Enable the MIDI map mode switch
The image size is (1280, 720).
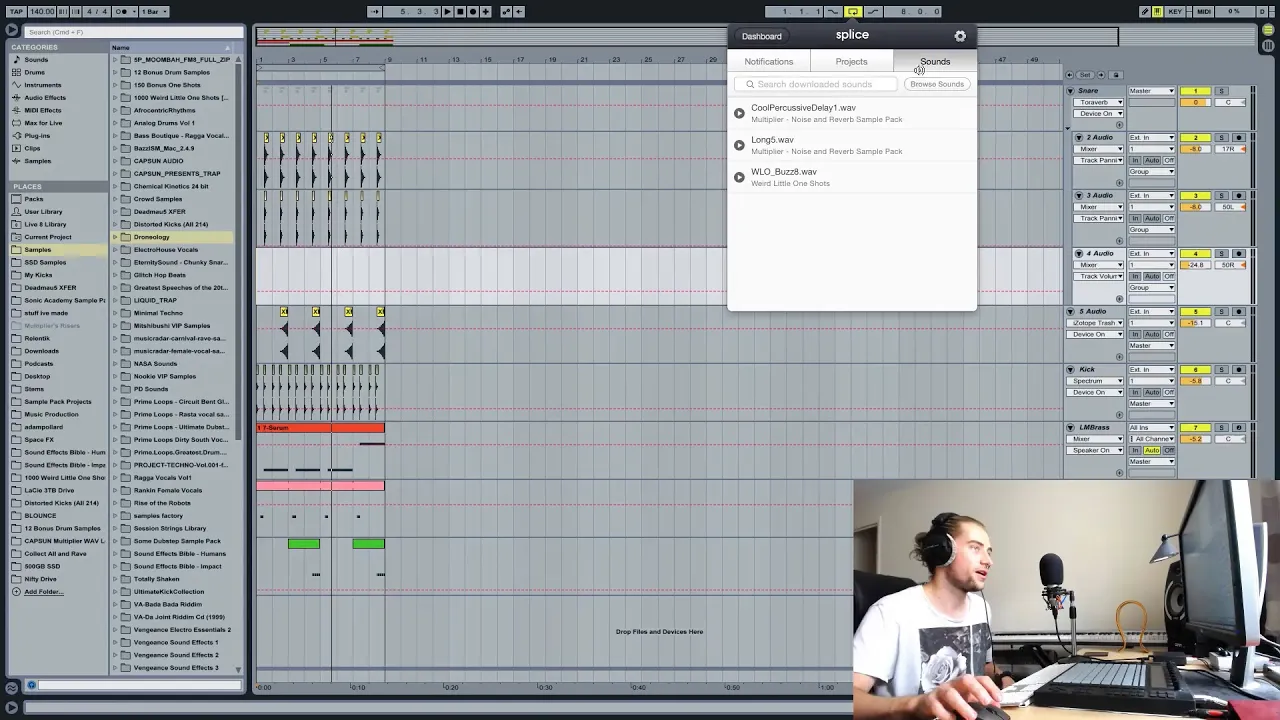click(x=1204, y=11)
